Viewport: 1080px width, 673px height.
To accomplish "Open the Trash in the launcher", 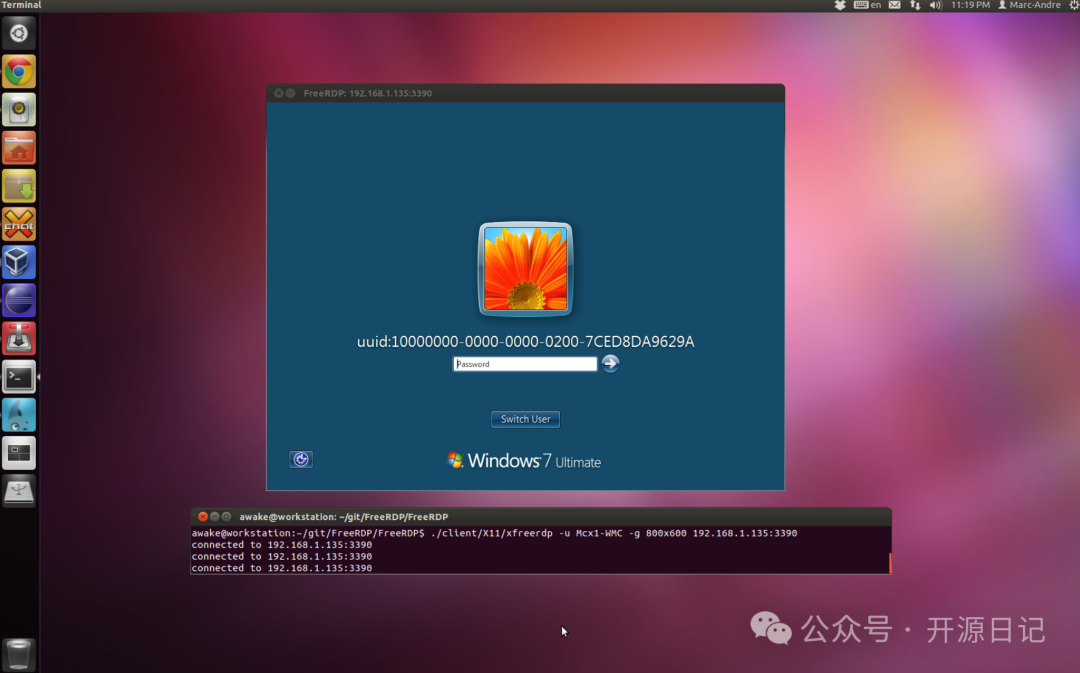I will tap(19, 654).
